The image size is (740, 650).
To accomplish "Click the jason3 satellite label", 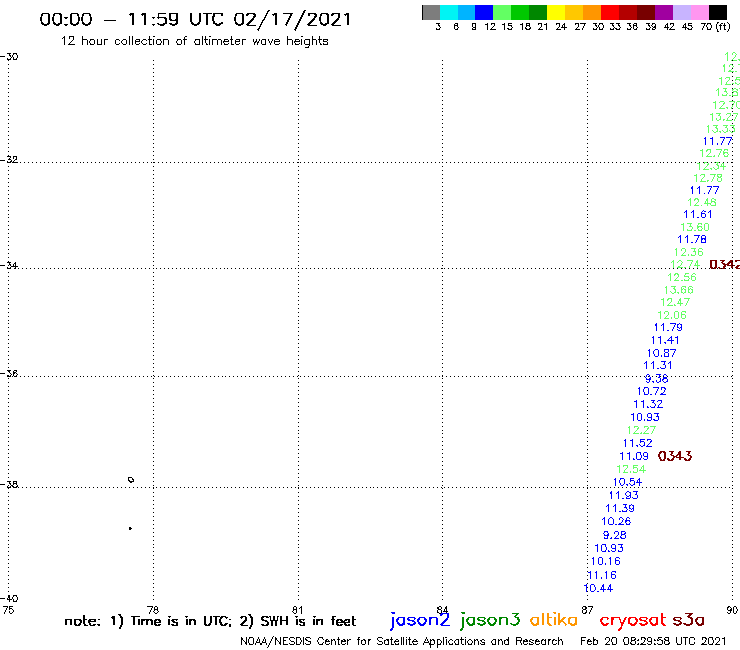I will coord(490,620).
